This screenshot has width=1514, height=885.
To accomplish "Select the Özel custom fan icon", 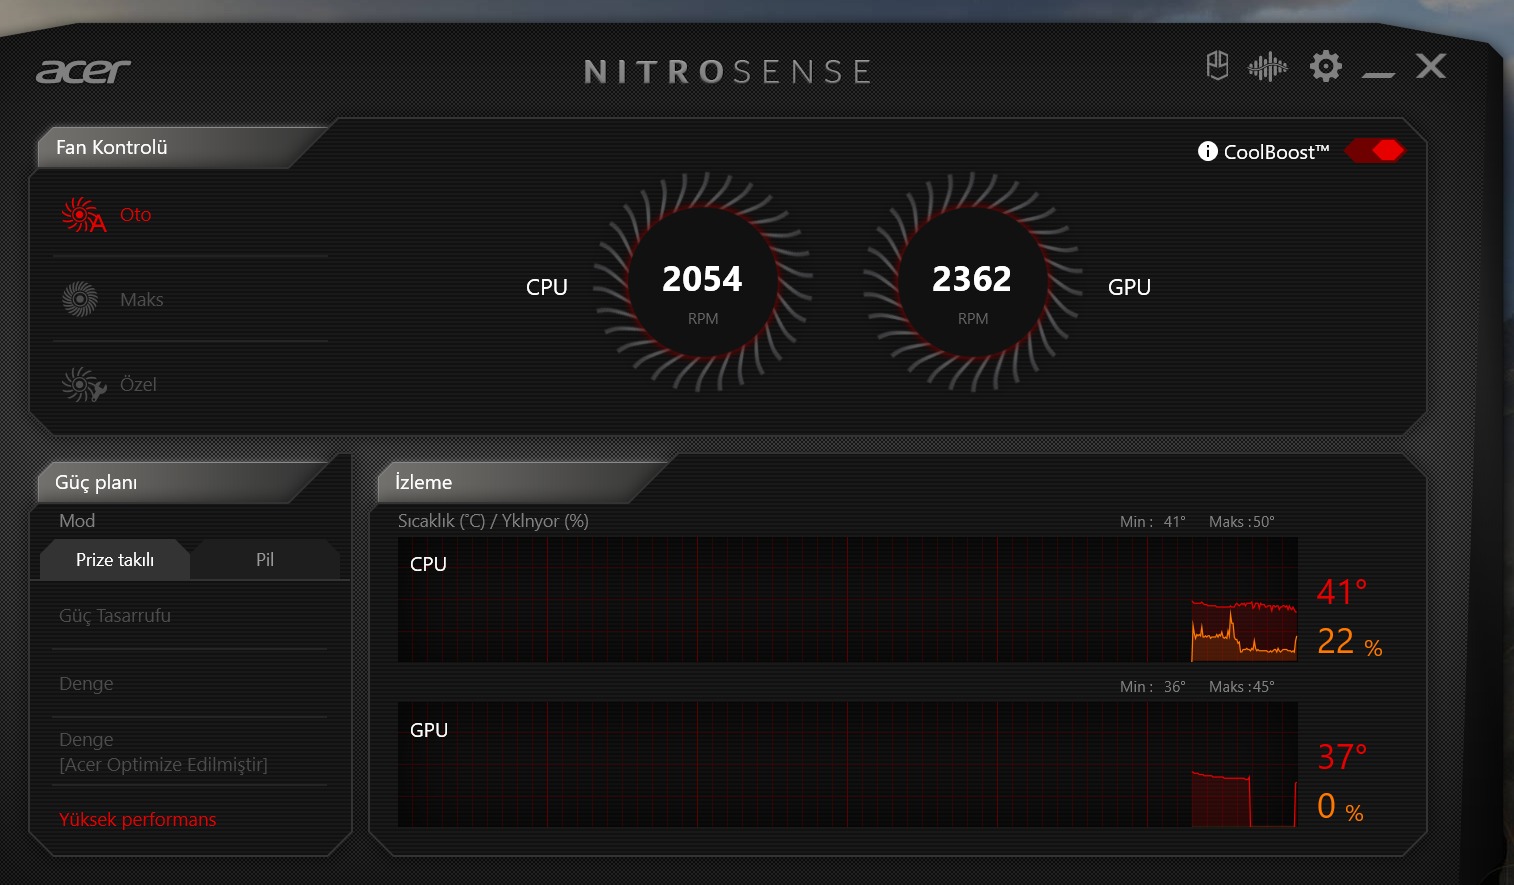I will 83,385.
